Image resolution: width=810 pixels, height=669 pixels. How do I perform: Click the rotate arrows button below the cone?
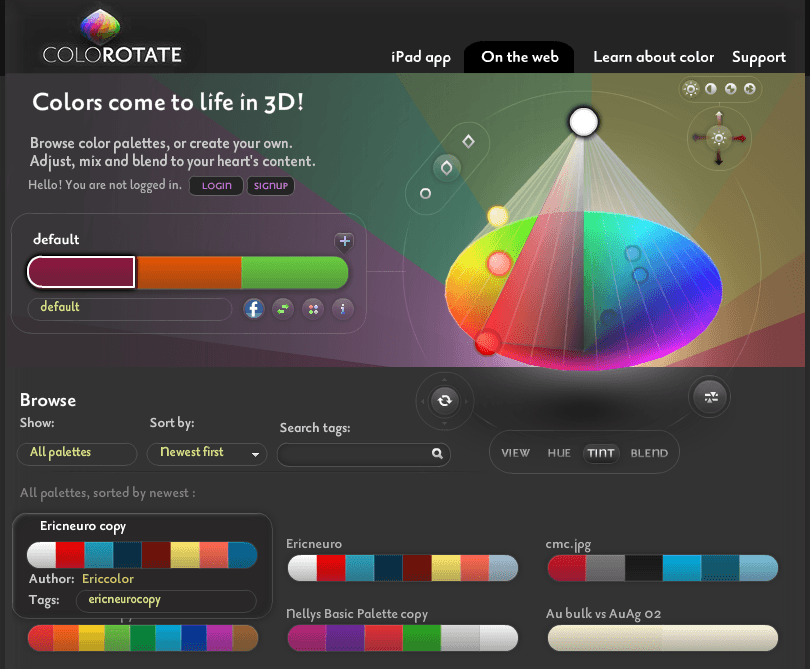click(x=444, y=400)
